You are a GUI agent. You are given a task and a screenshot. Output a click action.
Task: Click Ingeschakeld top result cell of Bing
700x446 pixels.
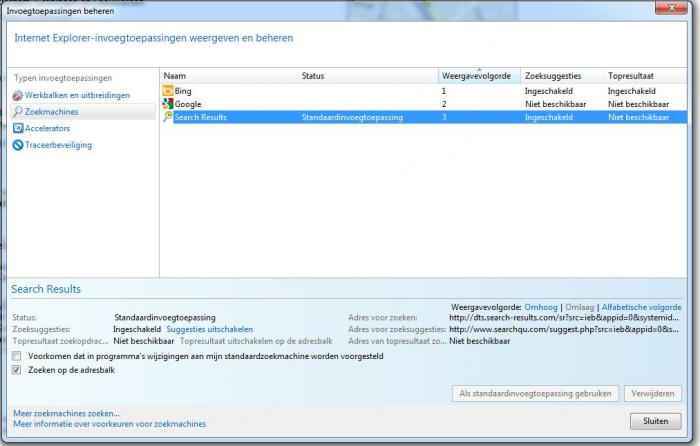tap(632, 91)
